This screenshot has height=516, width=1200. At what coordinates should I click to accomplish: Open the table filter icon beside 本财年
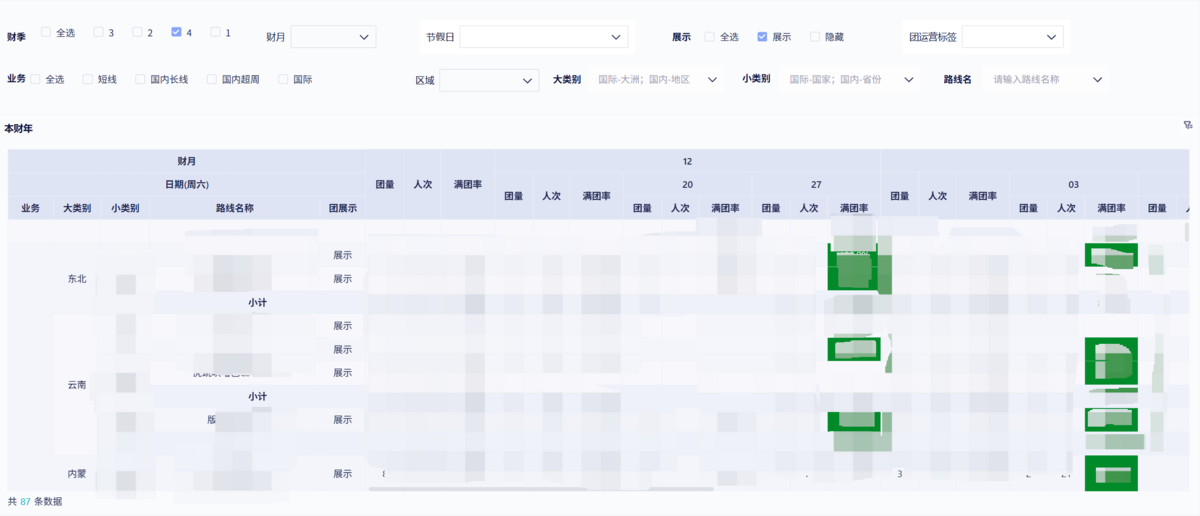click(1187, 126)
